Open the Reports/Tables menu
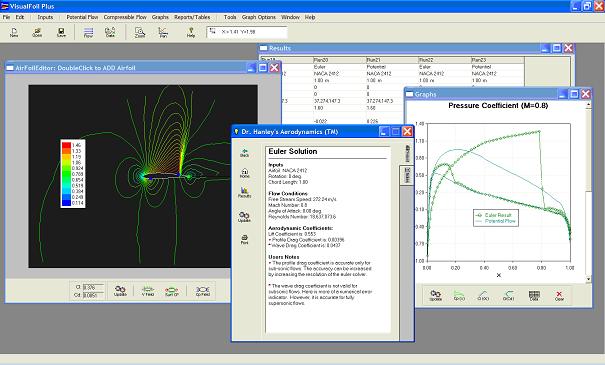Screen dimensions: 605x365 192,17
